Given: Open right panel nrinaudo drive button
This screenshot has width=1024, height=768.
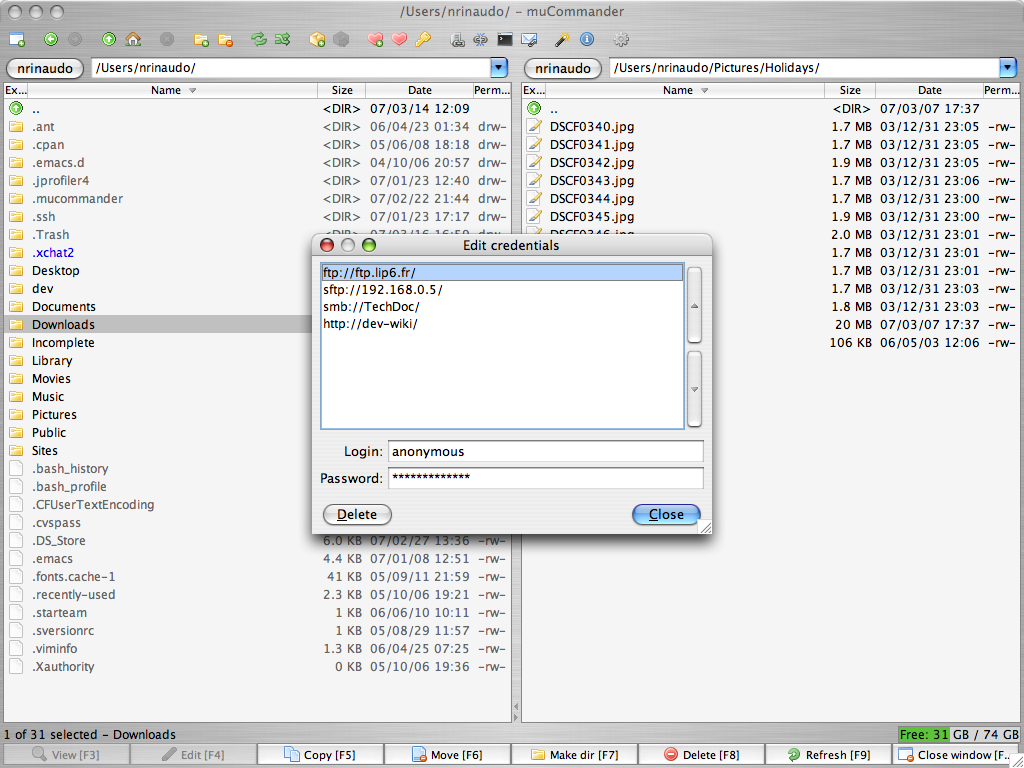Looking at the screenshot, I should pos(563,68).
